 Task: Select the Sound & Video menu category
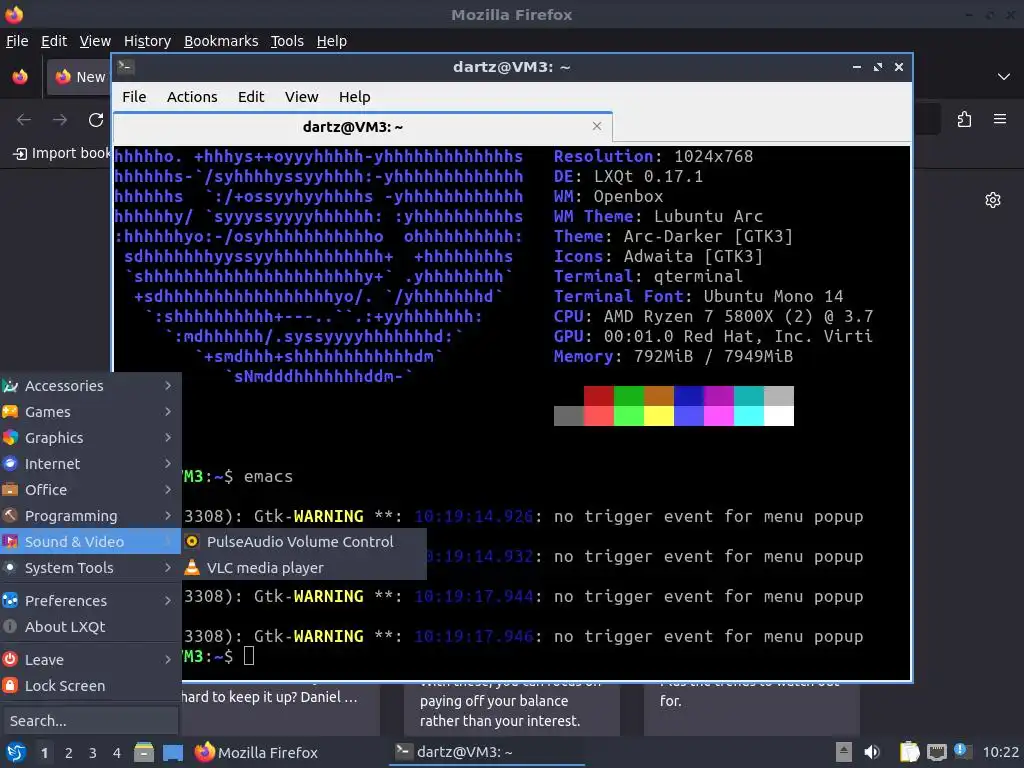tap(91, 541)
